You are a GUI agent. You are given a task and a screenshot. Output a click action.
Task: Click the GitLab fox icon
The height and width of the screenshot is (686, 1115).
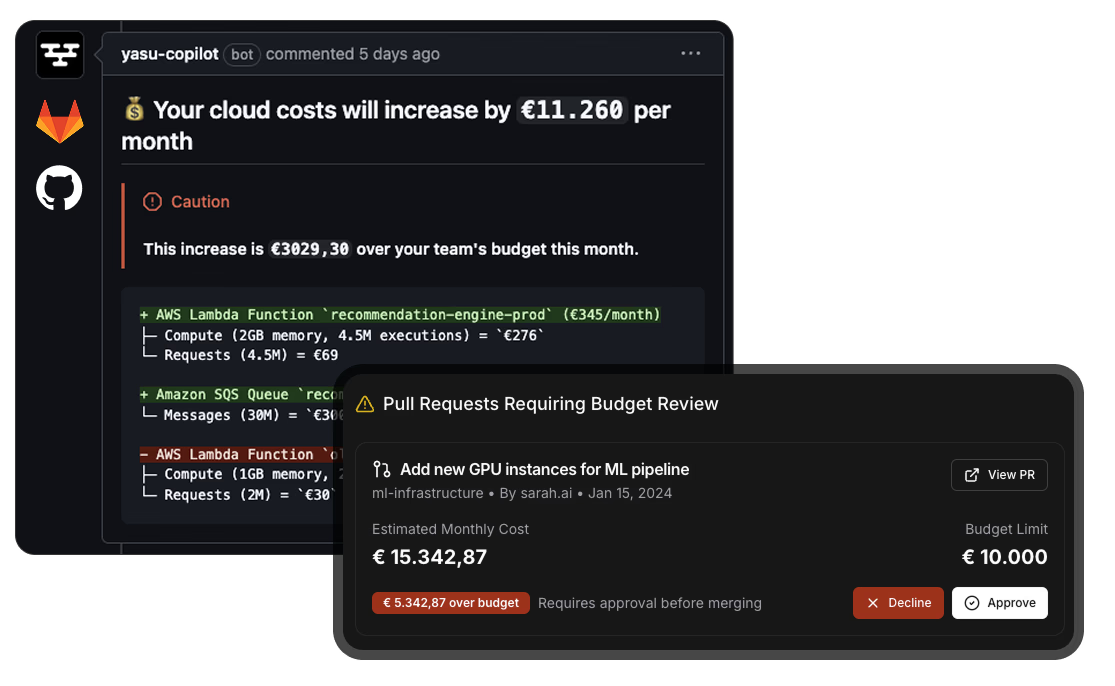(x=60, y=121)
